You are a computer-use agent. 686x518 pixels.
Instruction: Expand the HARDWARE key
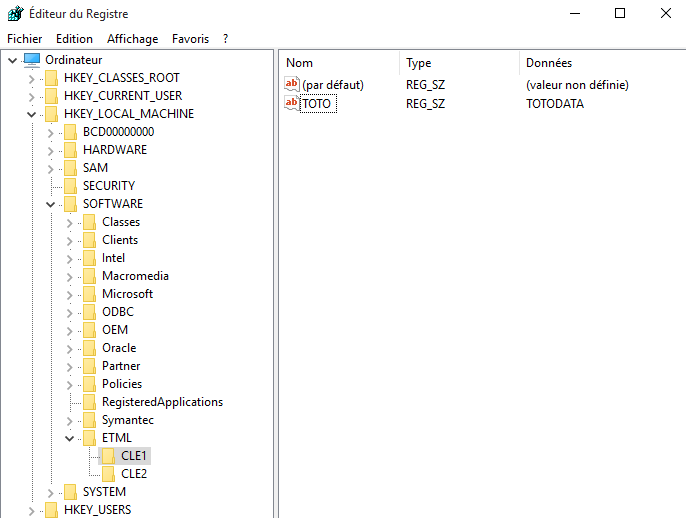[51, 150]
